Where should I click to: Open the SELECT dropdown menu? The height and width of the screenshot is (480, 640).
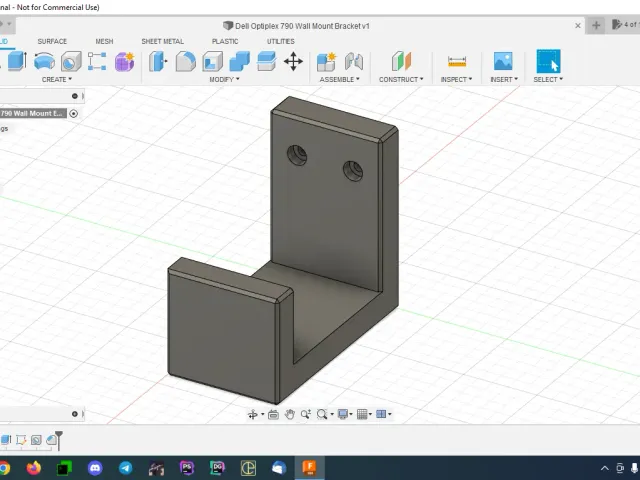[548, 79]
